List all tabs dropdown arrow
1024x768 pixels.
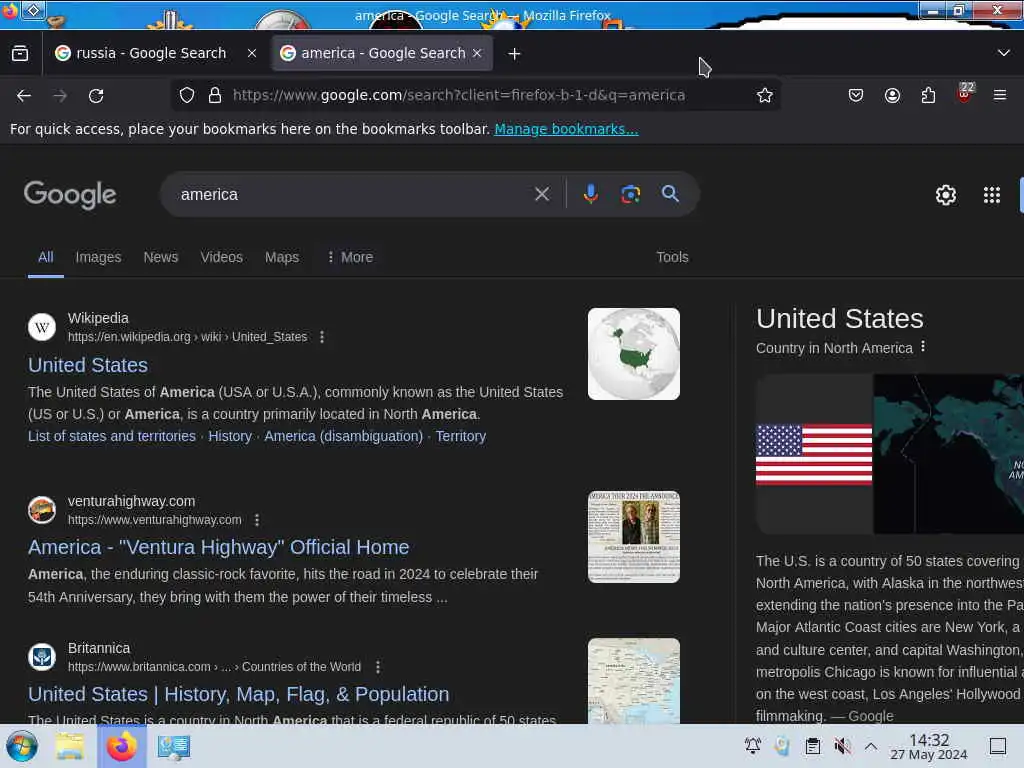tap(1004, 53)
